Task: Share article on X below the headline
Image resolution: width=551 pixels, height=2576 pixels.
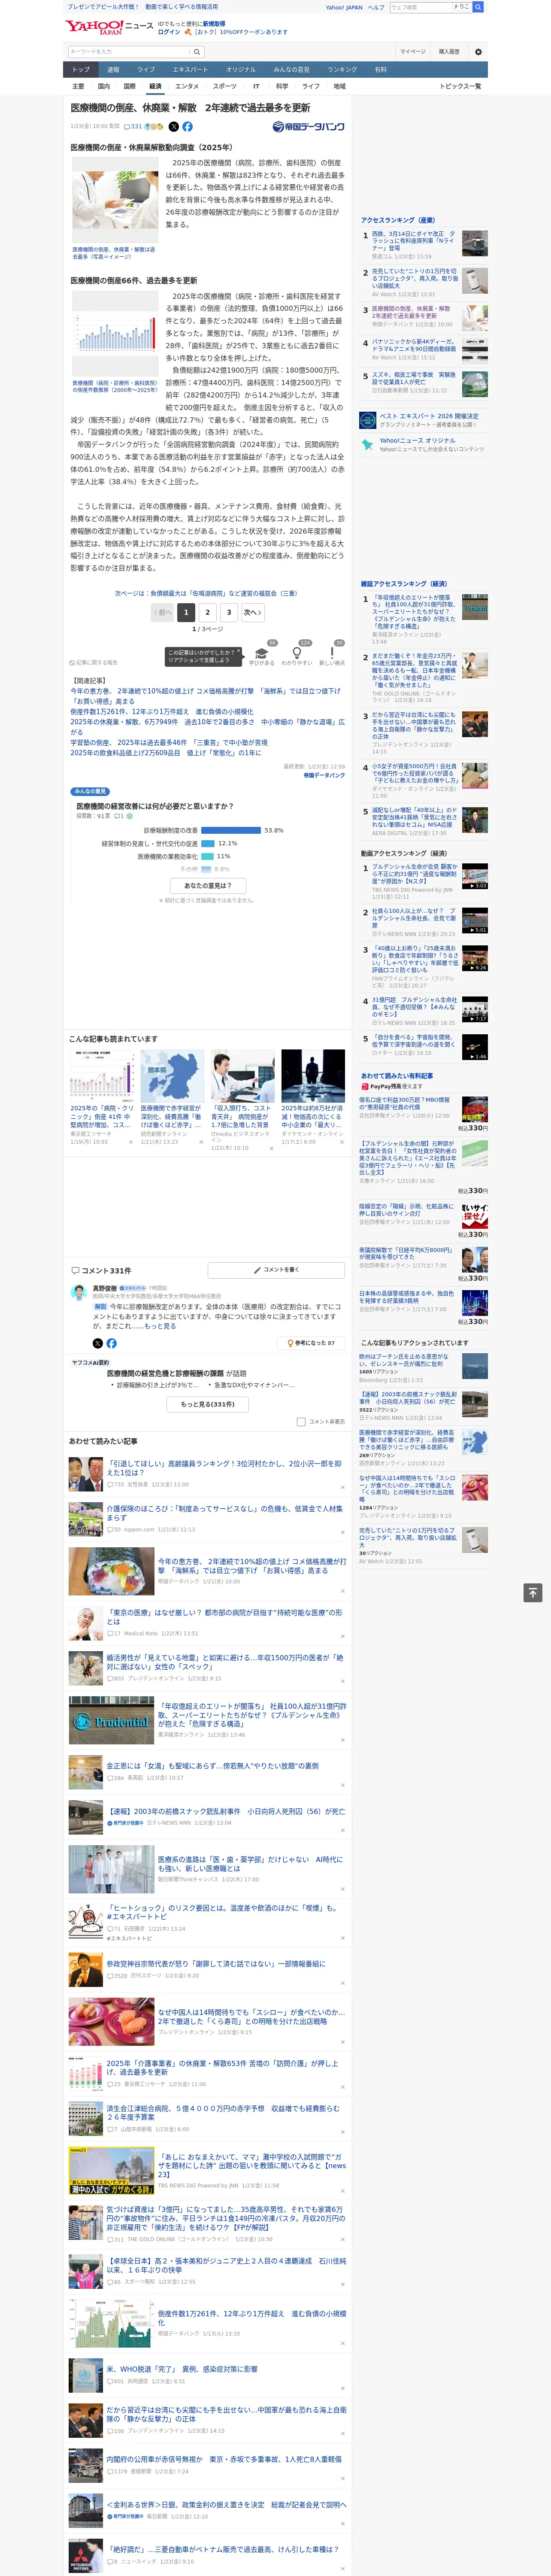Action: click(x=173, y=127)
